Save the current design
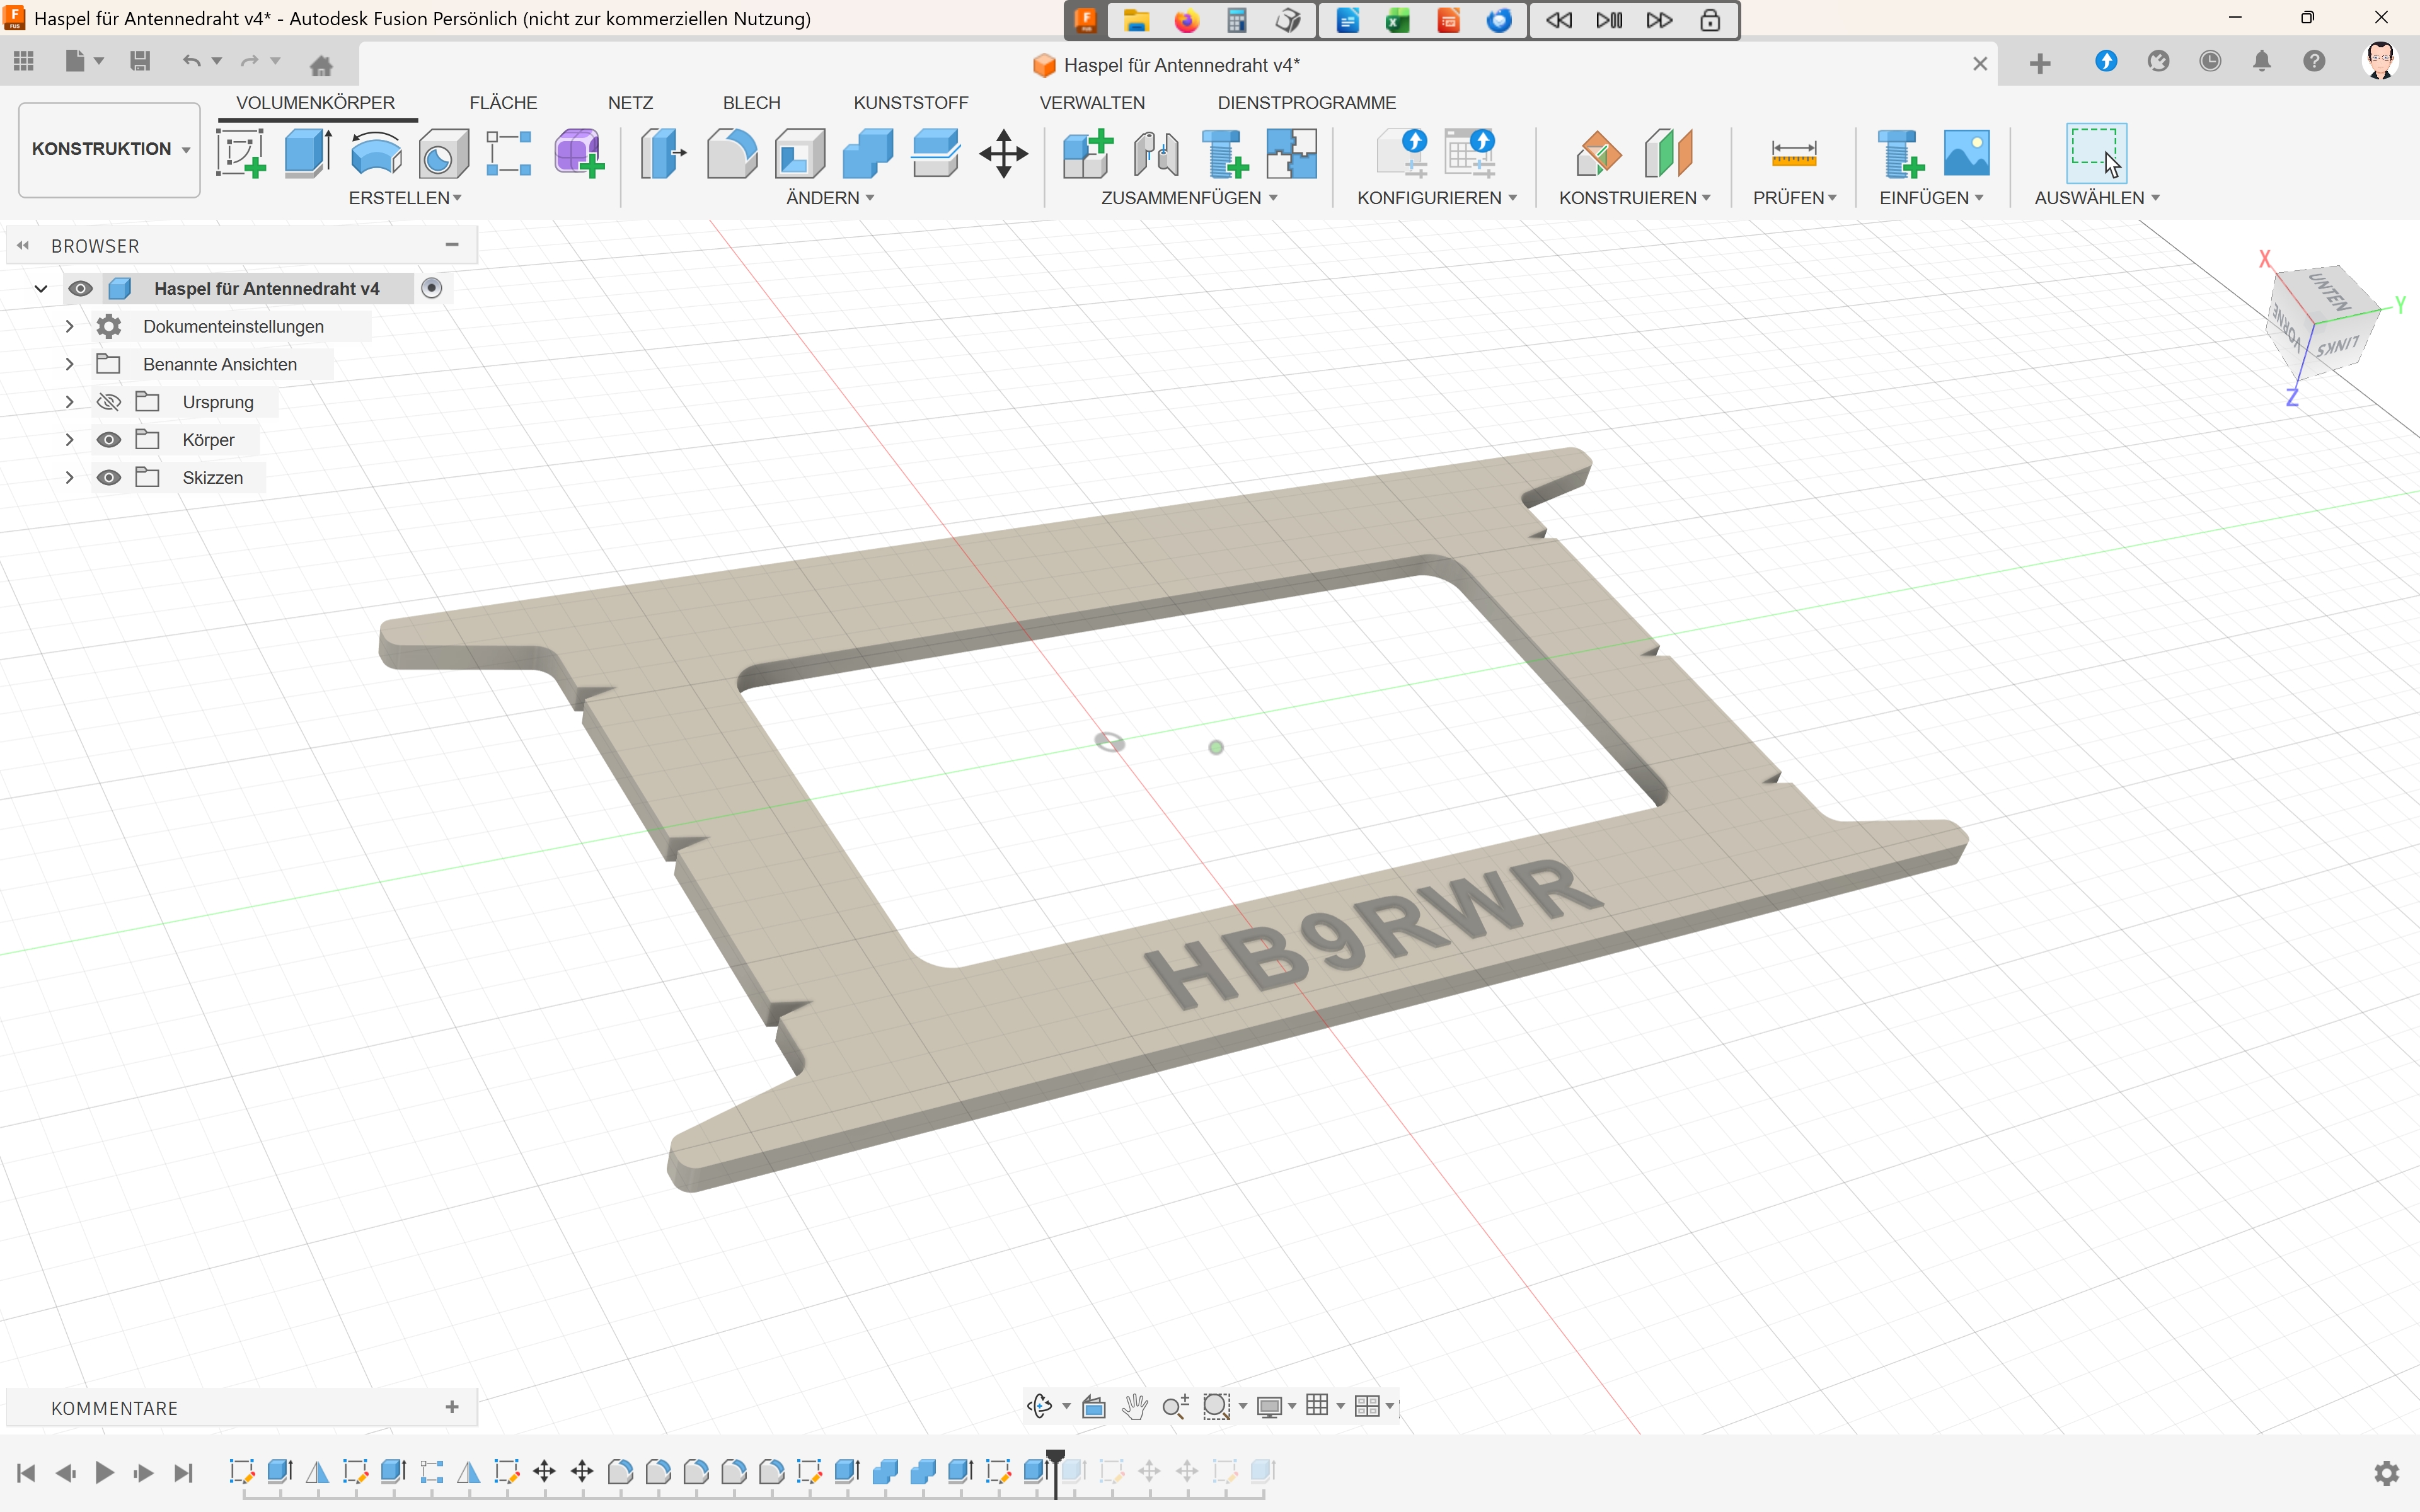The width and height of the screenshot is (2420, 1512). tap(140, 62)
